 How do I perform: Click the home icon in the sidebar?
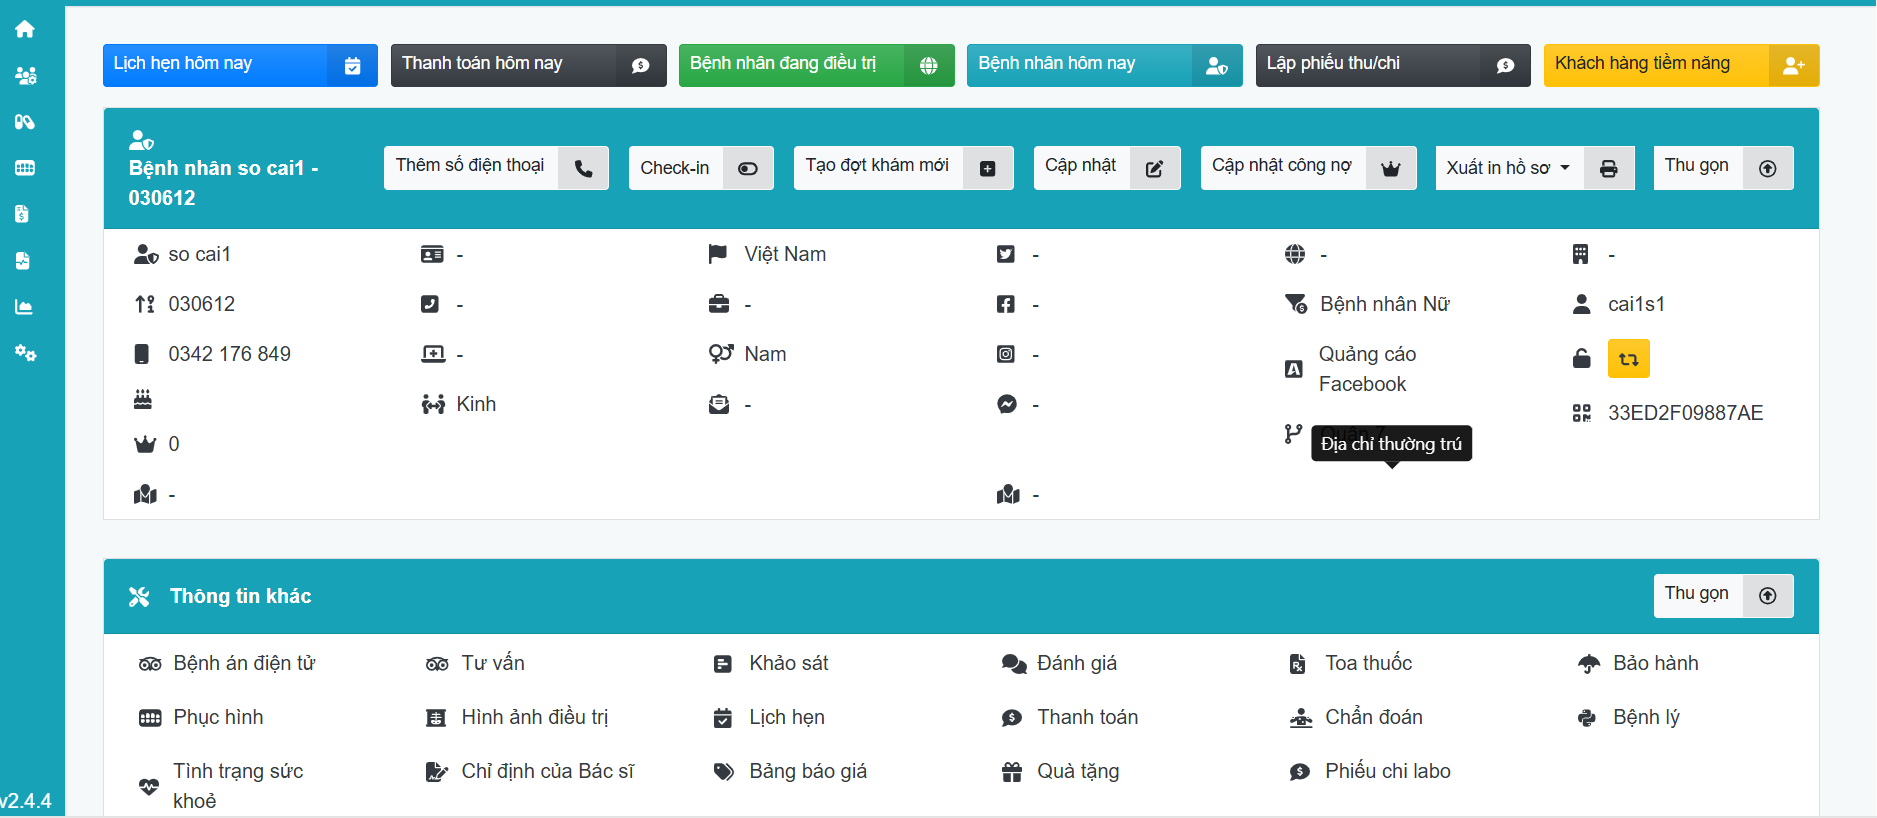point(25,29)
